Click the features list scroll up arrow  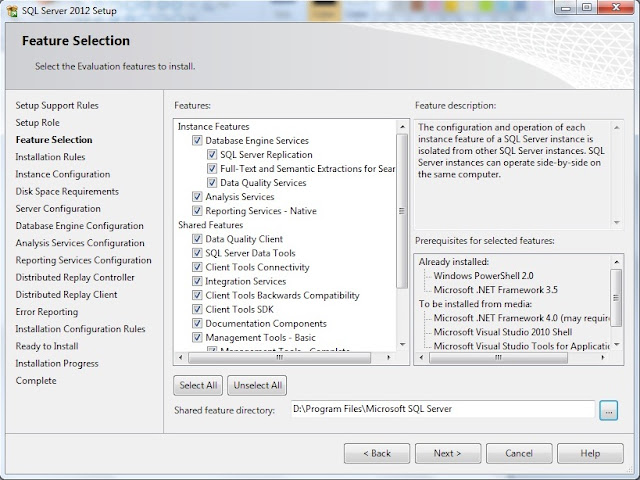pyautogui.click(x=402, y=127)
